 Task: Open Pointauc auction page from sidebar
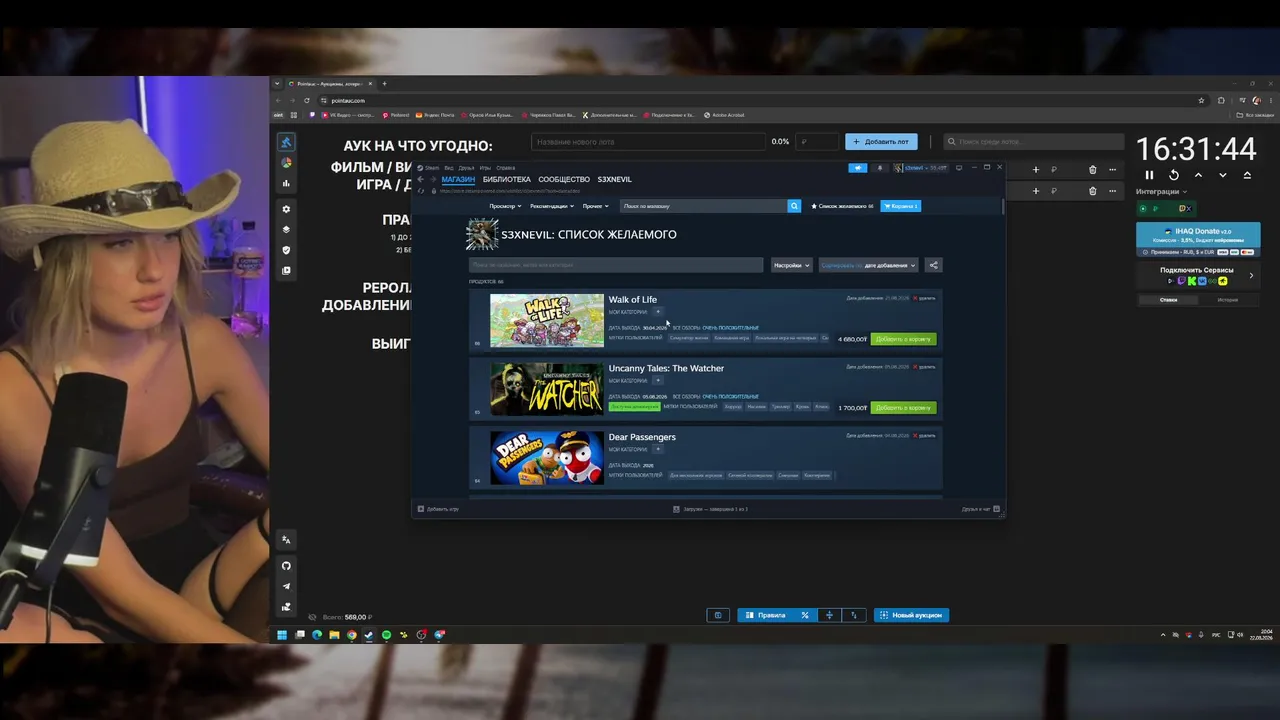[x=286, y=143]
